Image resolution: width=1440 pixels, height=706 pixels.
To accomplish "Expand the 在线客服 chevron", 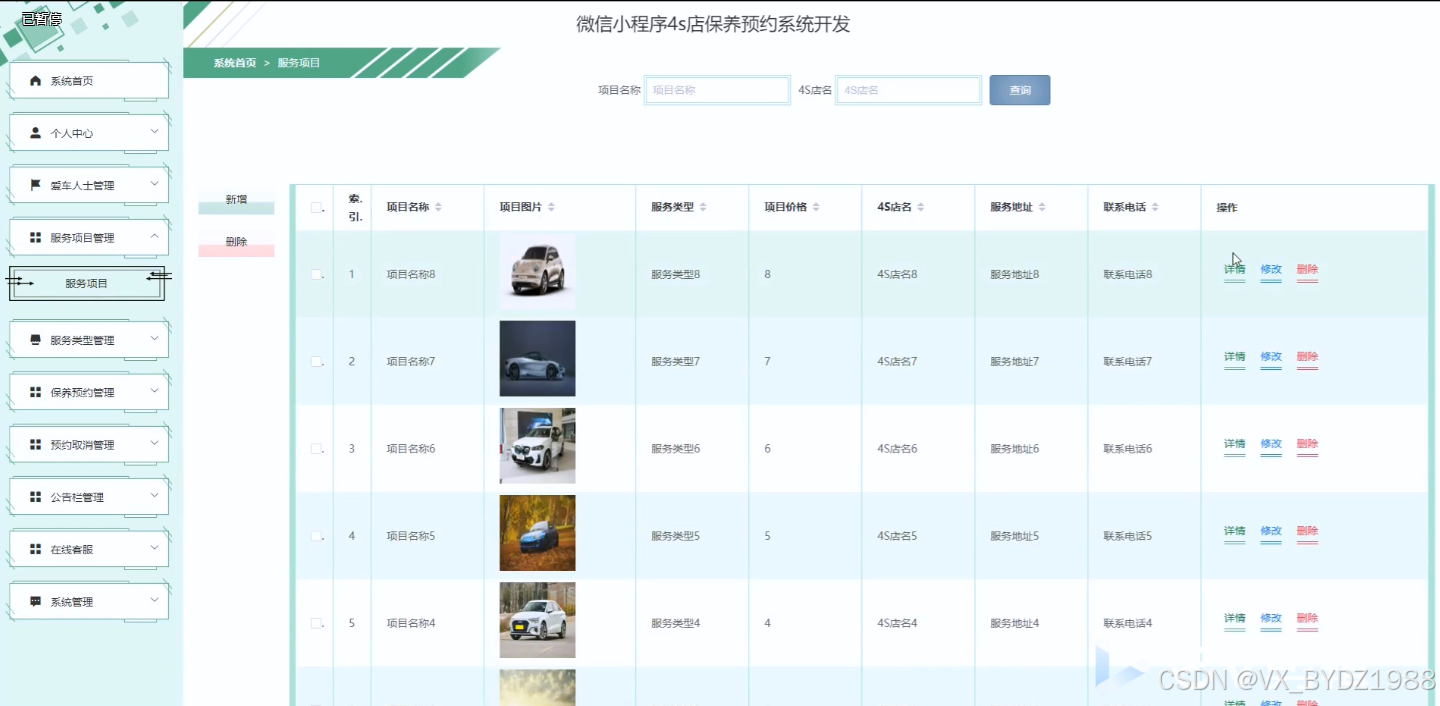I will (154, 547).
